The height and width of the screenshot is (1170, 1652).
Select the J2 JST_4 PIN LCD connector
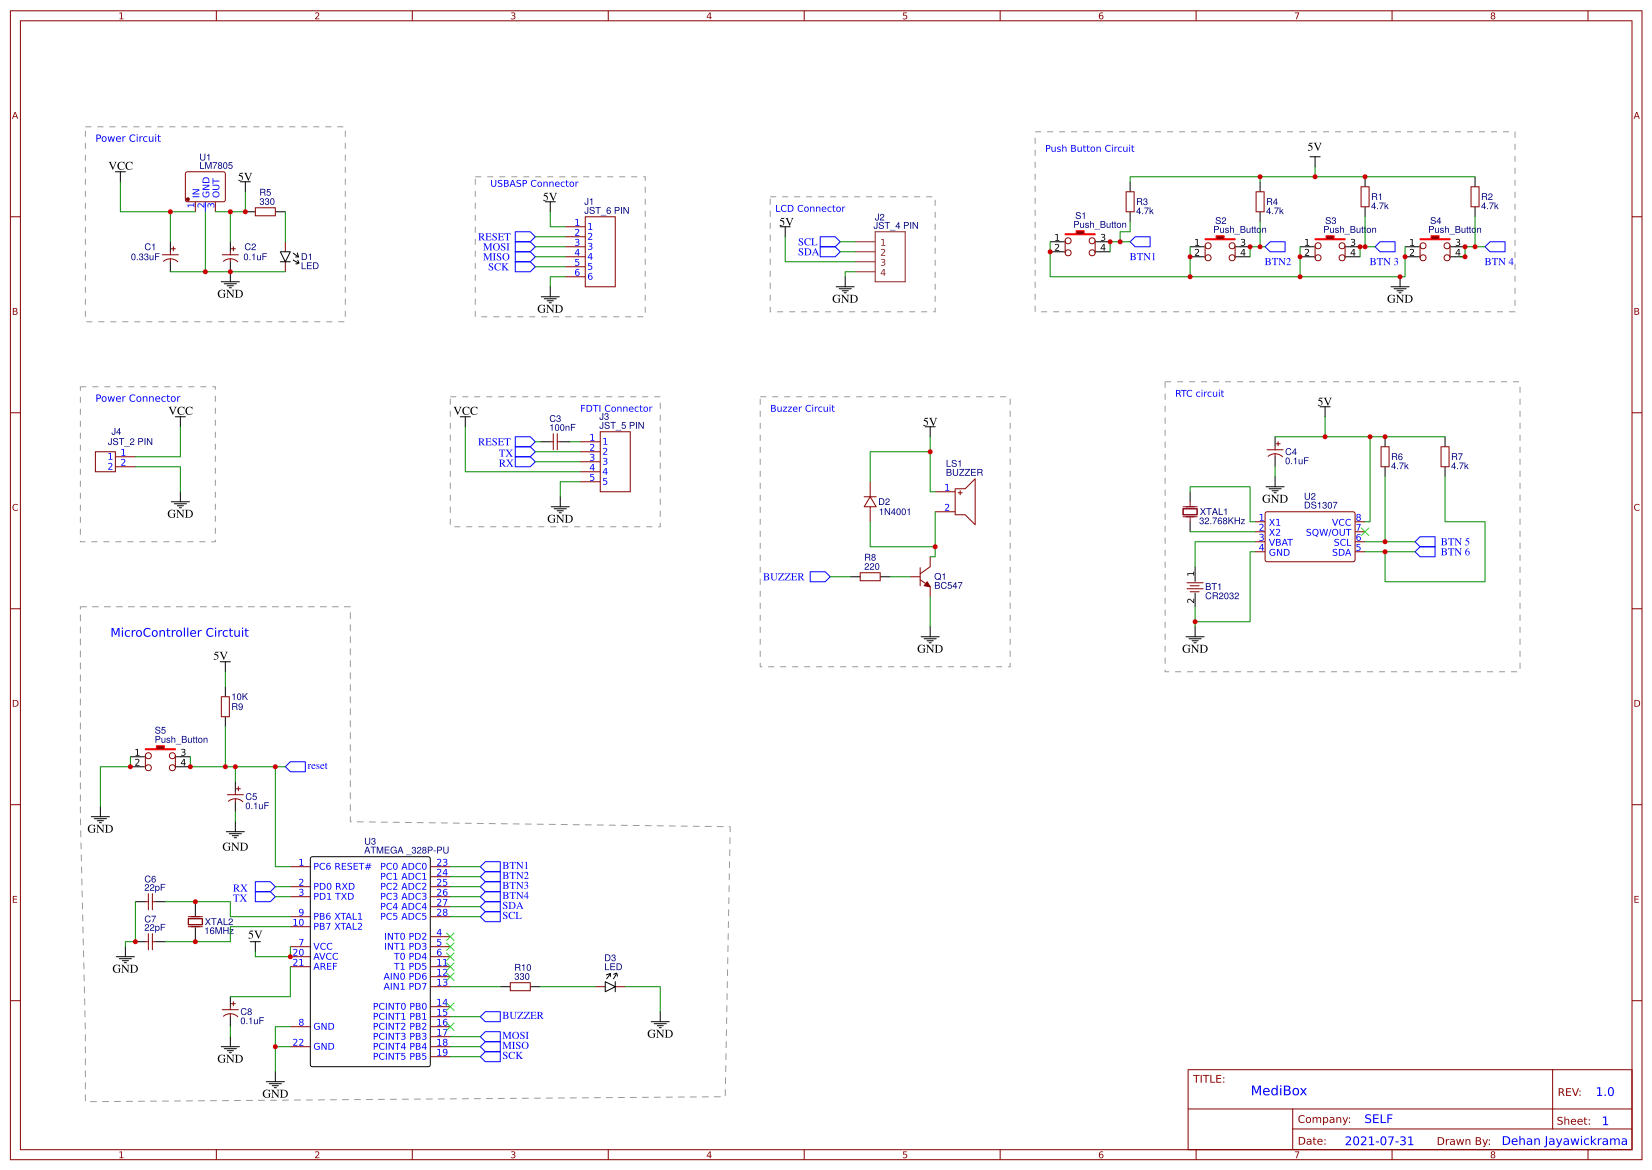pos(890,257)
